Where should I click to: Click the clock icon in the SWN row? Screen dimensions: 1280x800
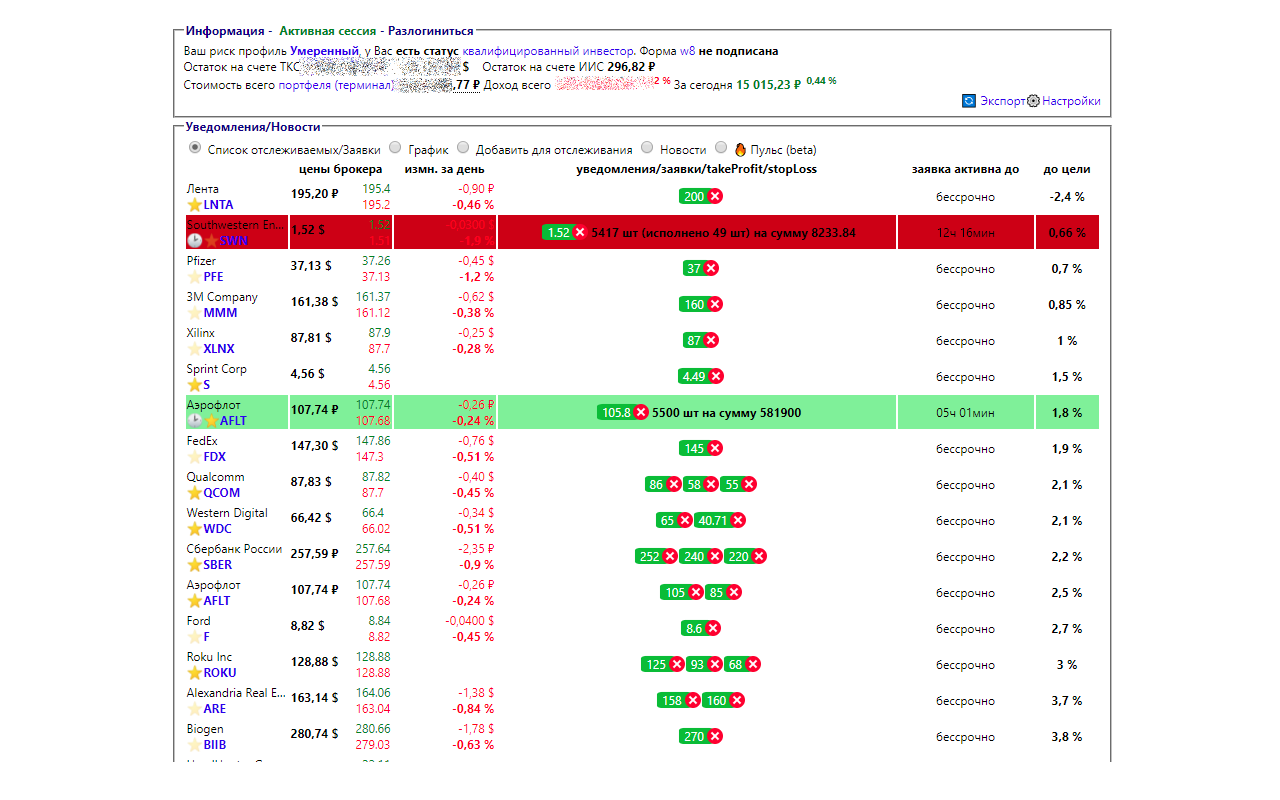tap(194, 241)
